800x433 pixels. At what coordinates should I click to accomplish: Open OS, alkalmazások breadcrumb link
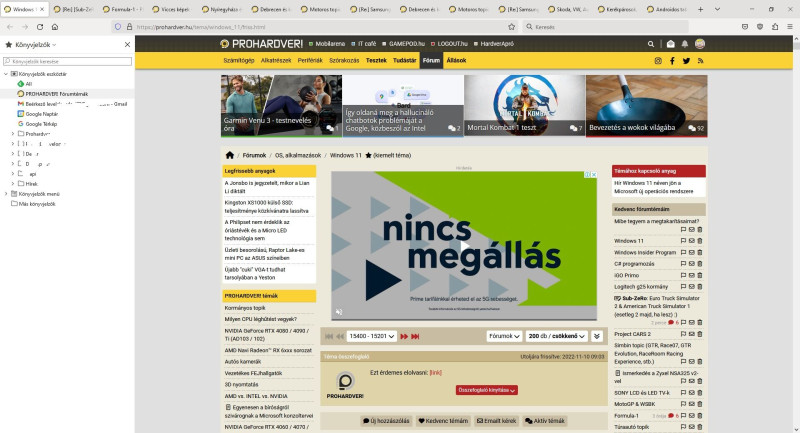coord(298,155)
